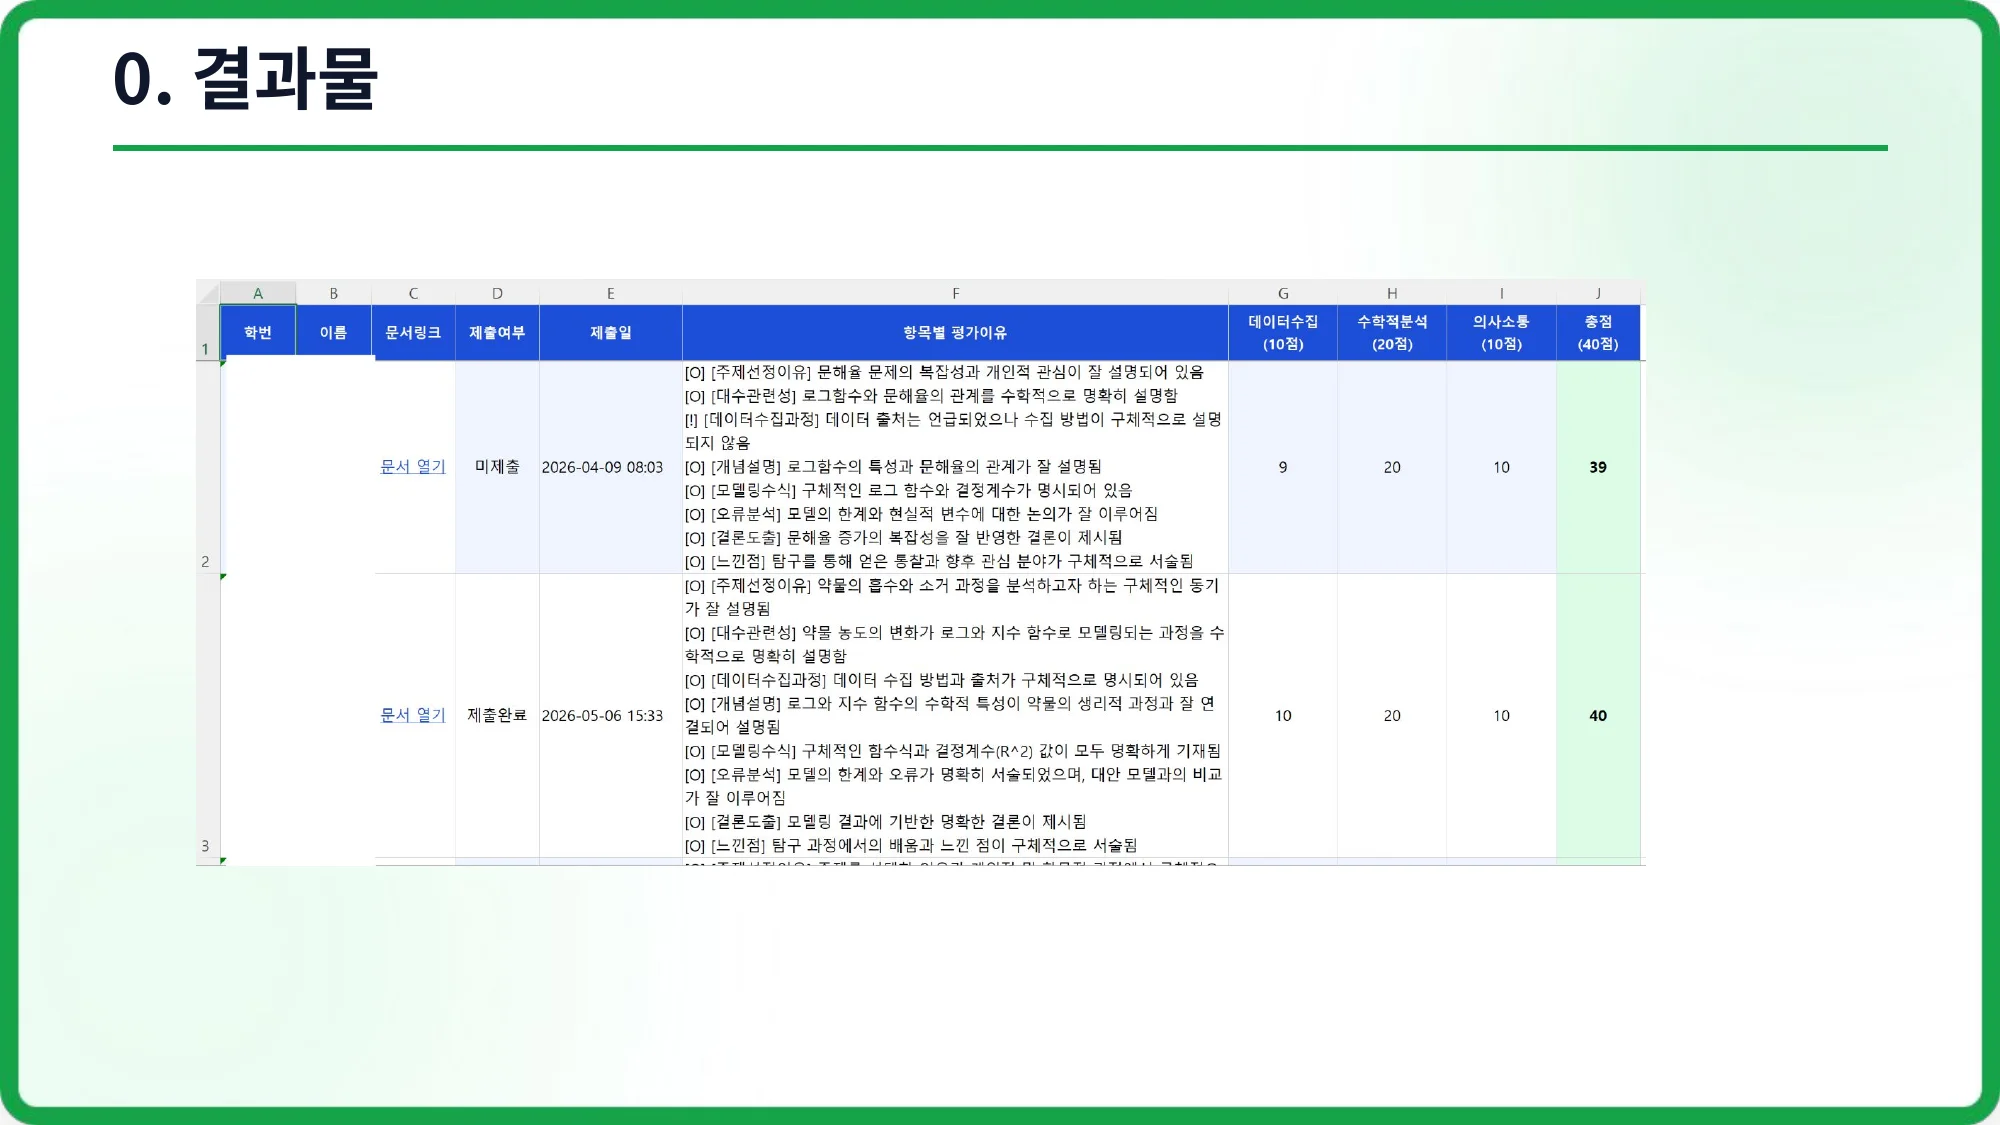The image size is (2000, 1125).
Task: Select column F header
Action: pos(955,293)
